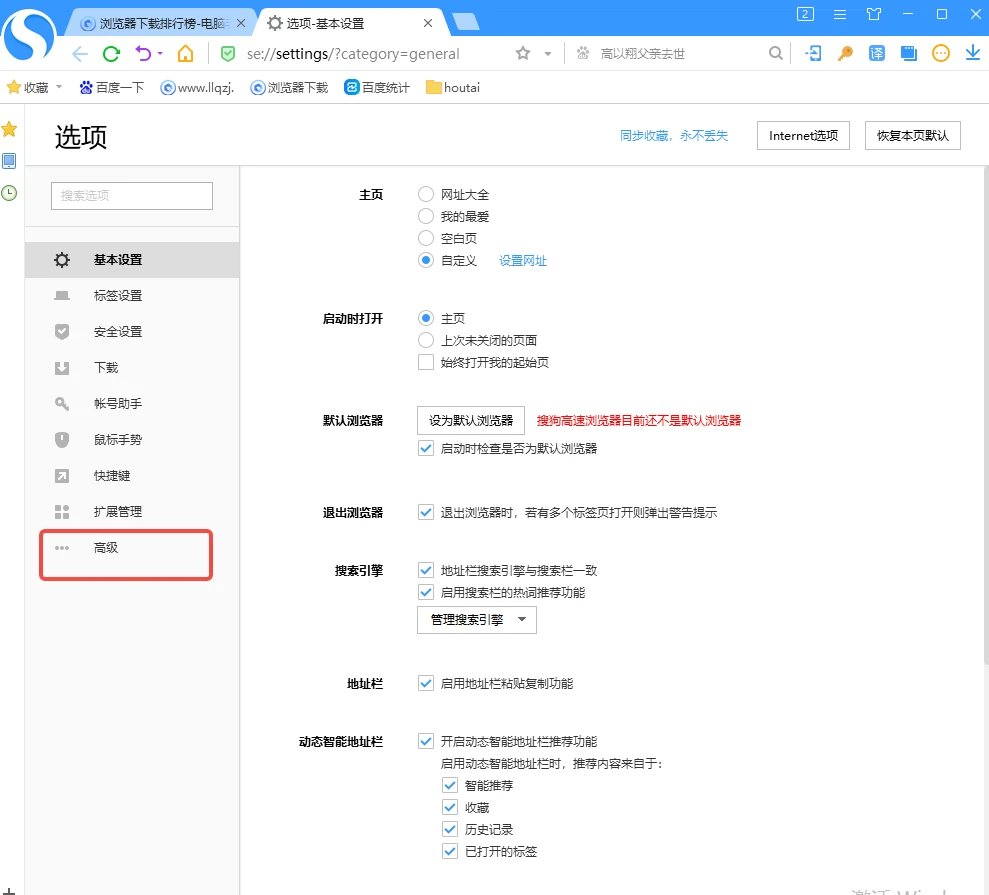The image size is (989, 895).
Task: Open the 设置网址 link
Action: tap(522, 260)
